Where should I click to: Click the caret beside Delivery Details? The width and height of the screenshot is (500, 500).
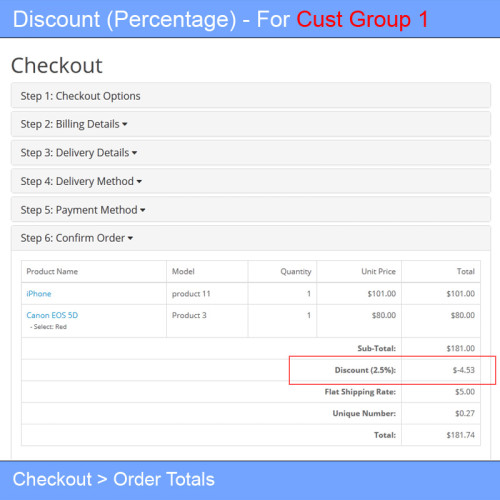click(x=134, y=153)
